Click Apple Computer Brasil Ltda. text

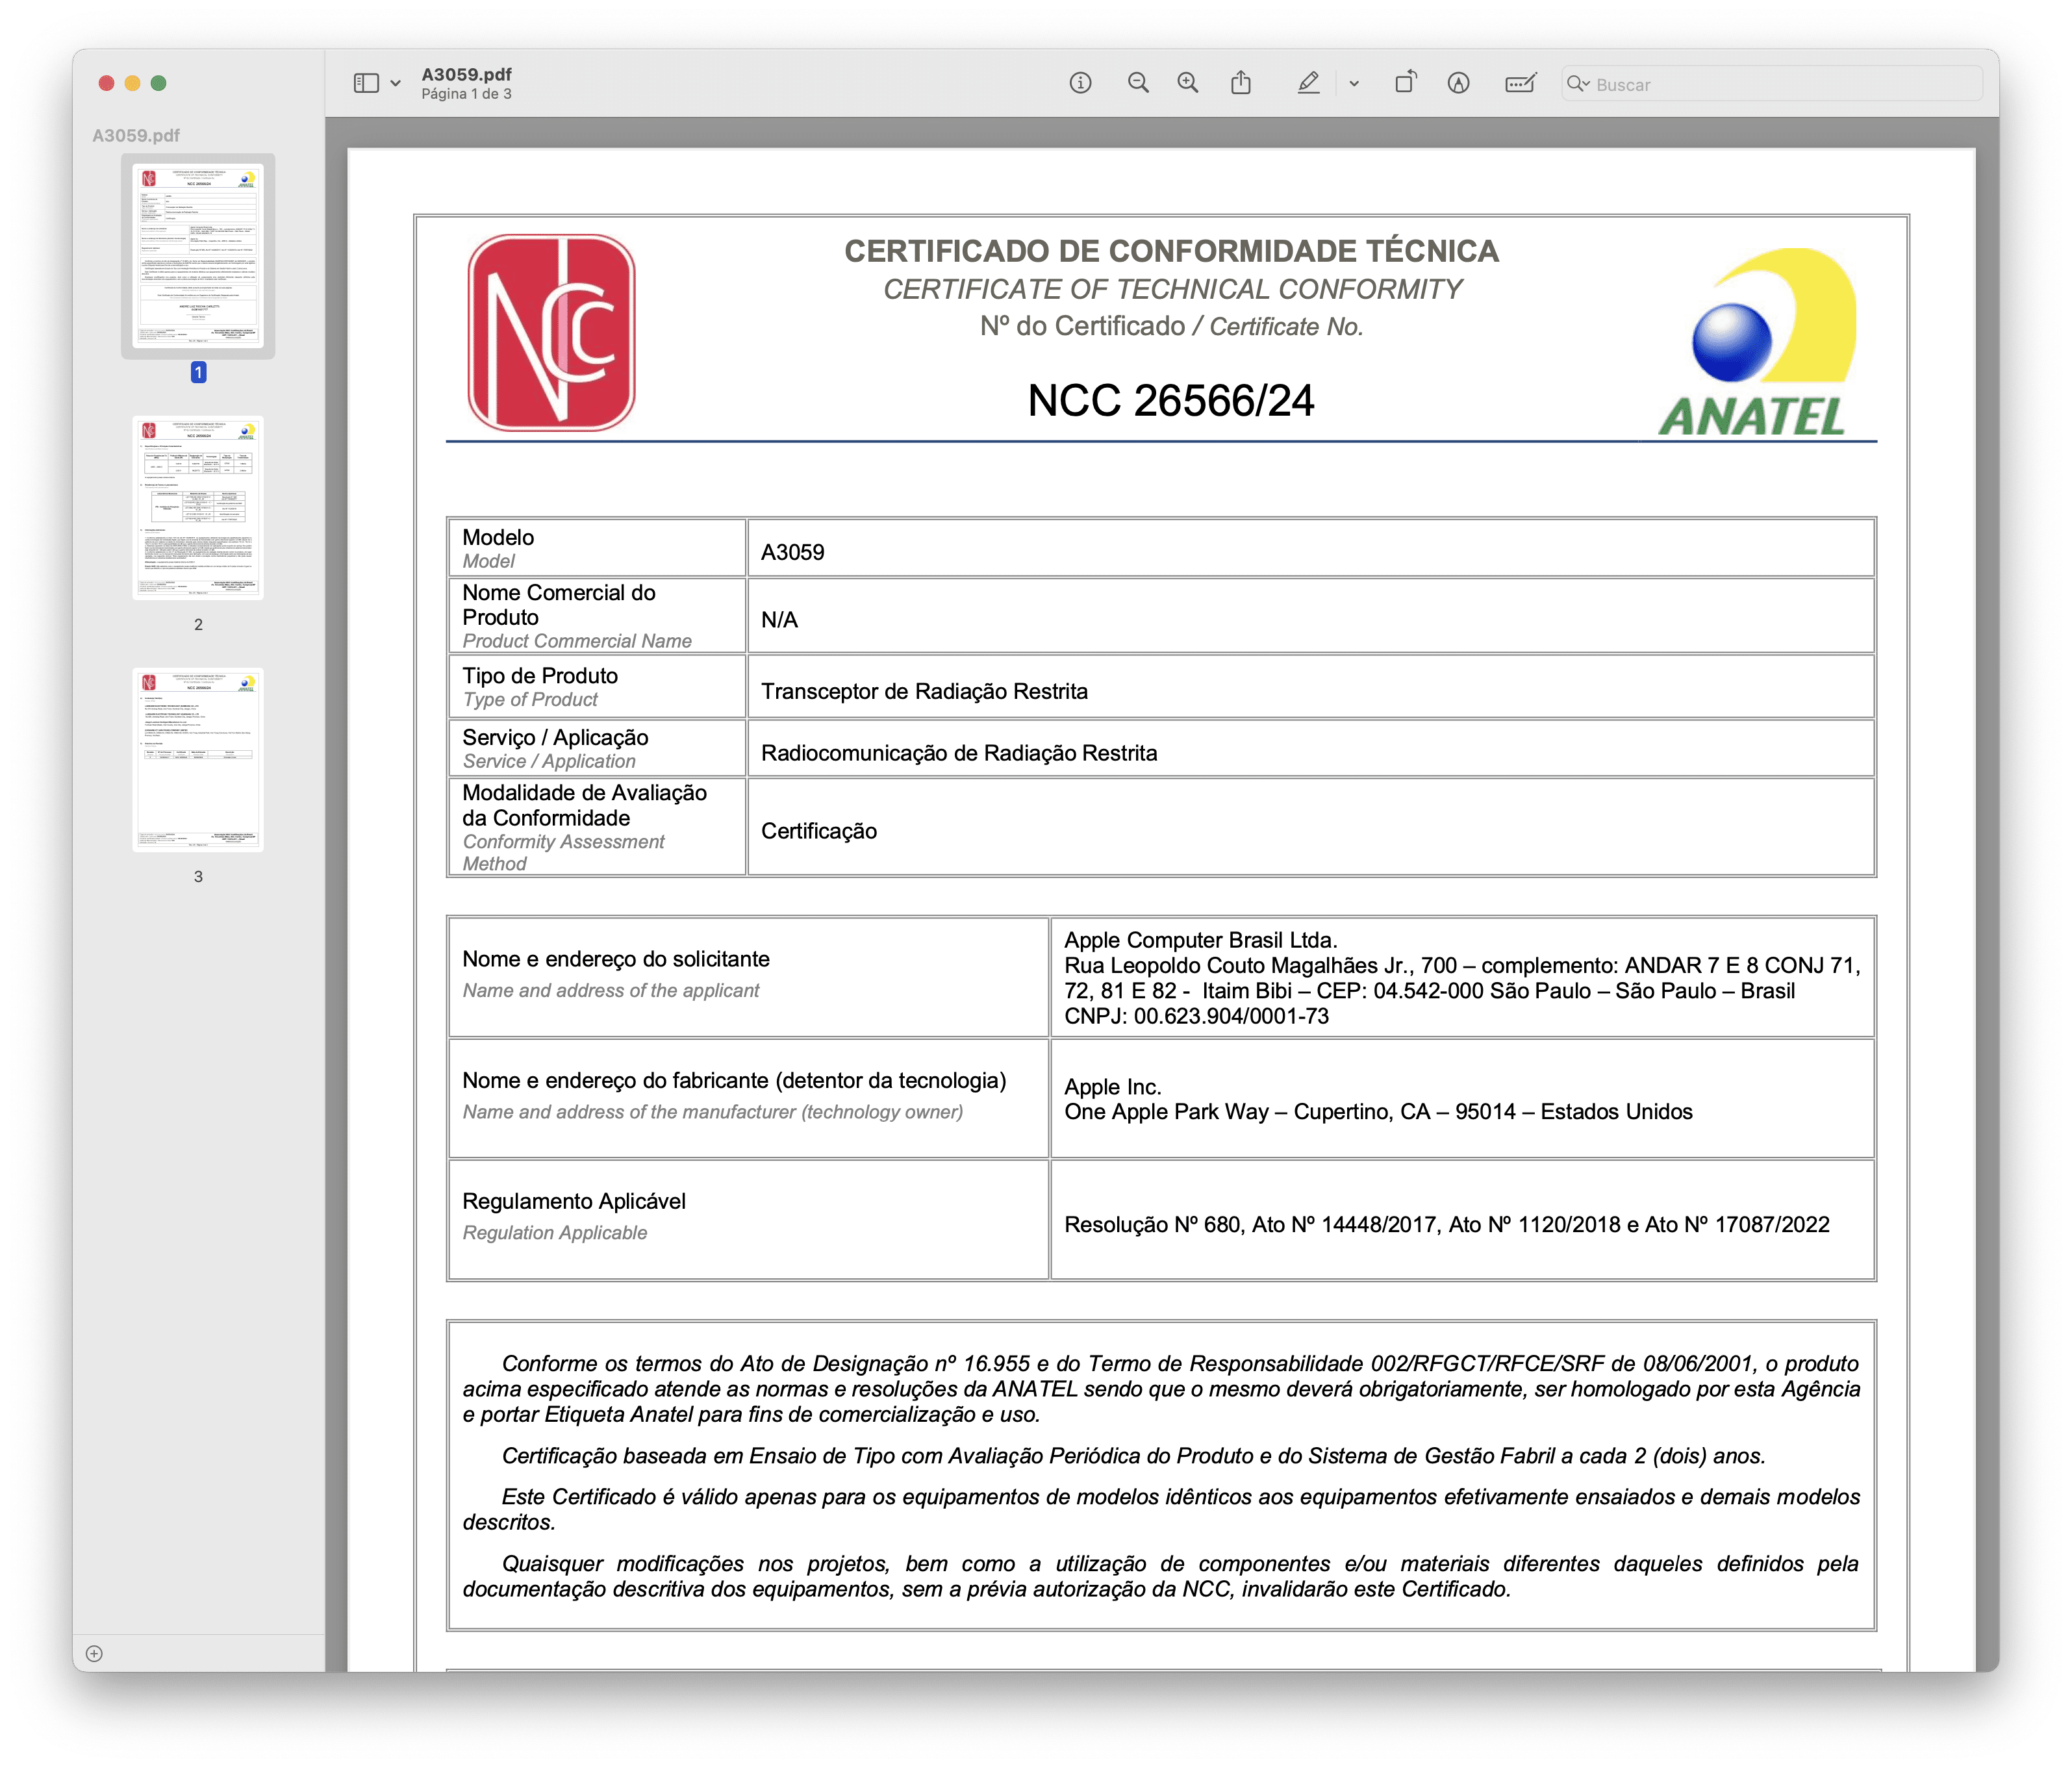(x=1201, y=940)
